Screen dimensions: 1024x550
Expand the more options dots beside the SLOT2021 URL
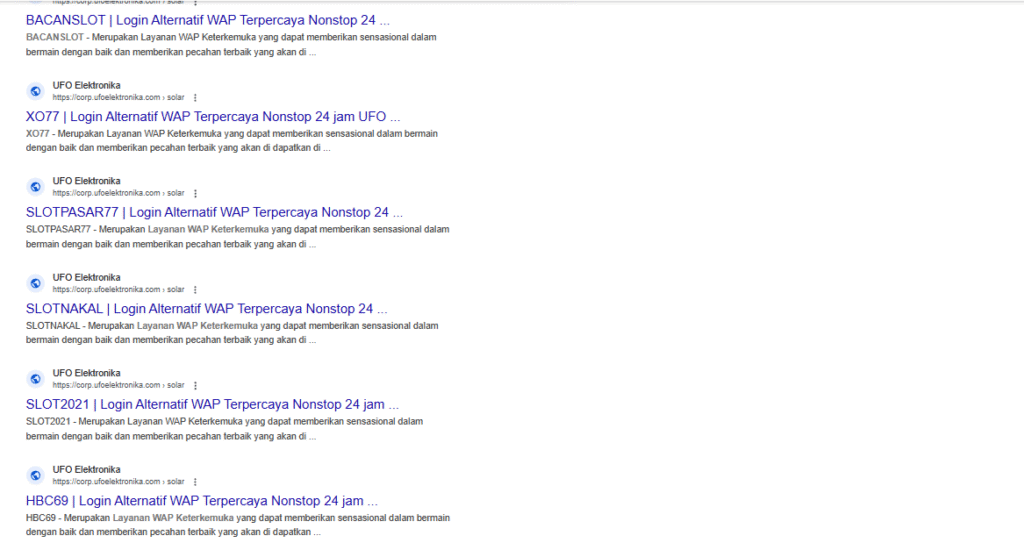pyautogui.click(x=195, y=386)
